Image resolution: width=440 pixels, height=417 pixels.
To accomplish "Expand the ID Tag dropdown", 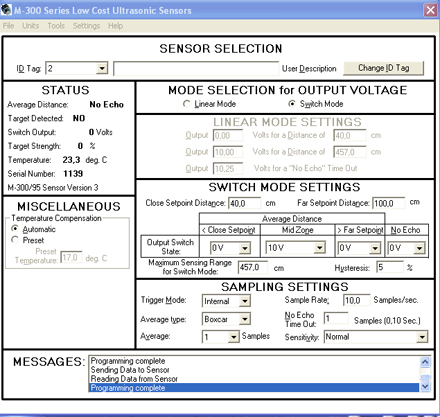I will tap(102, 68).
